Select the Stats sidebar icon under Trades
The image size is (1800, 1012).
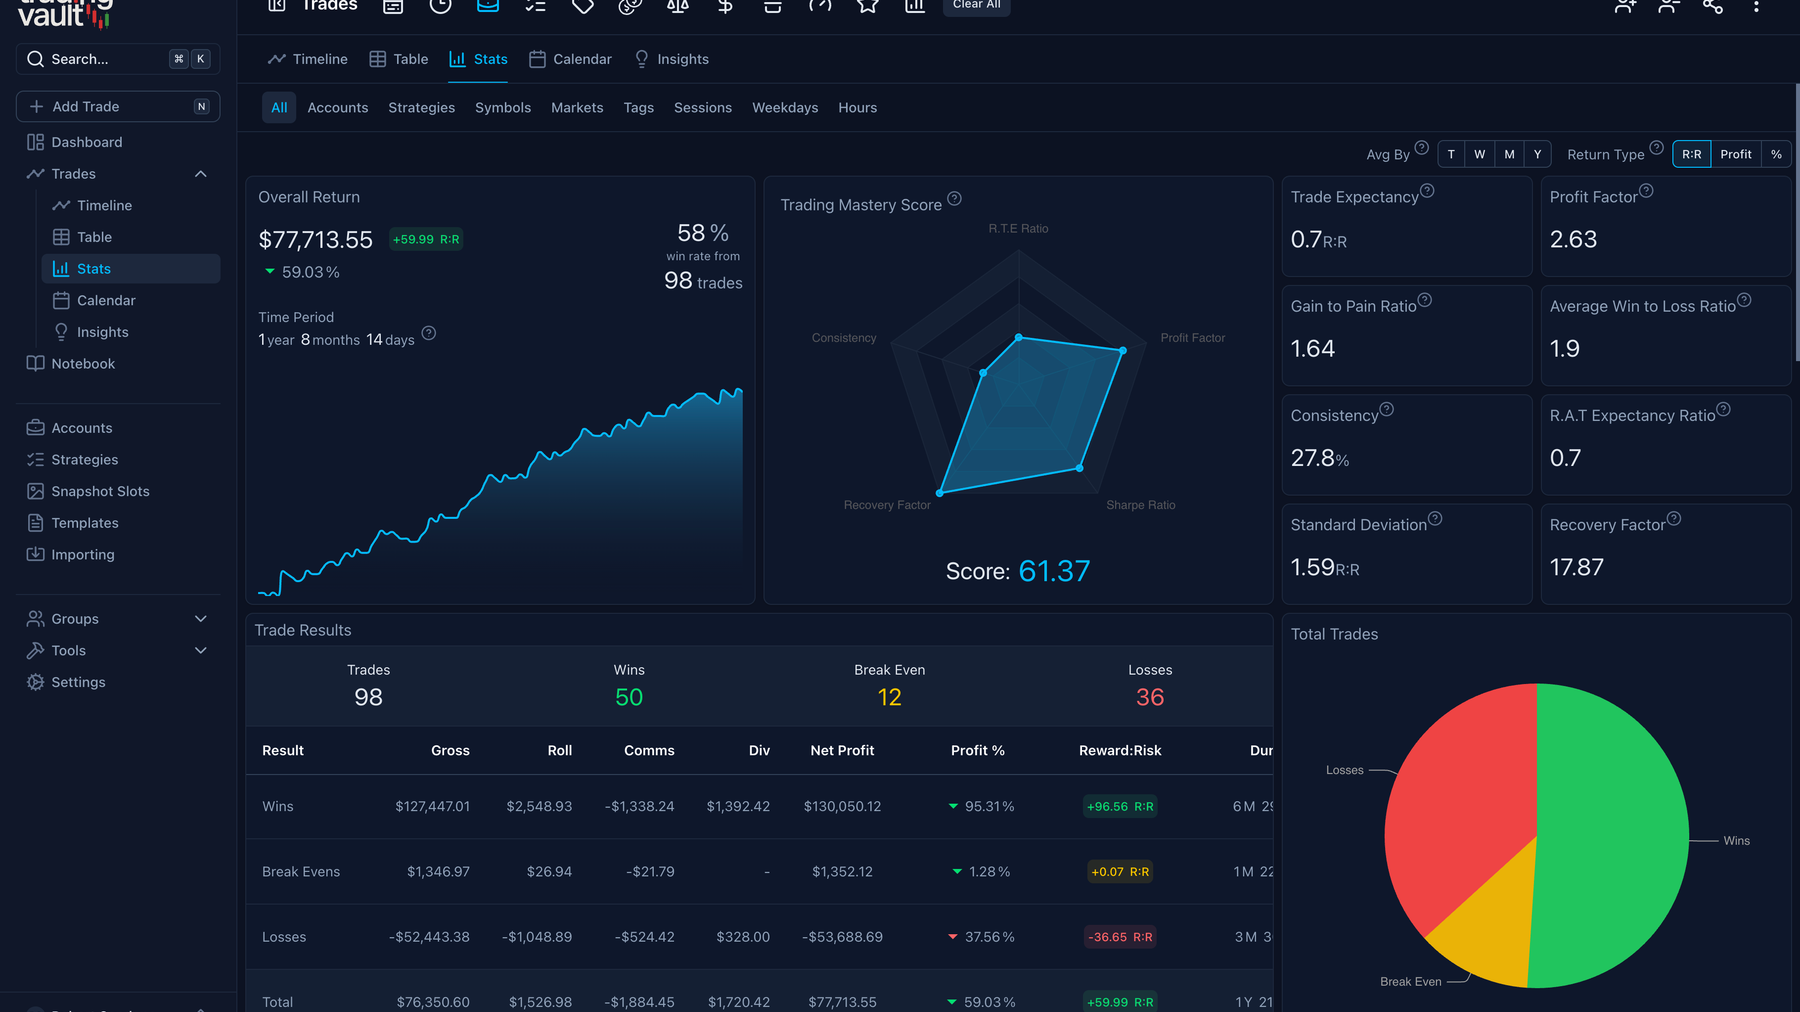(62, 268)
